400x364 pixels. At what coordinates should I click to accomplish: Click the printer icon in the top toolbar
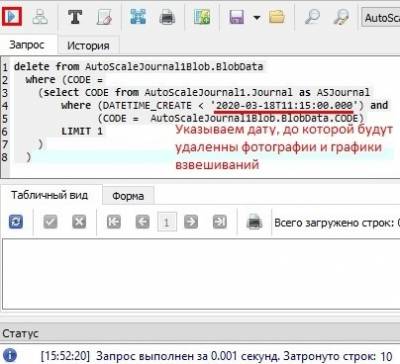tap(167, 17)
